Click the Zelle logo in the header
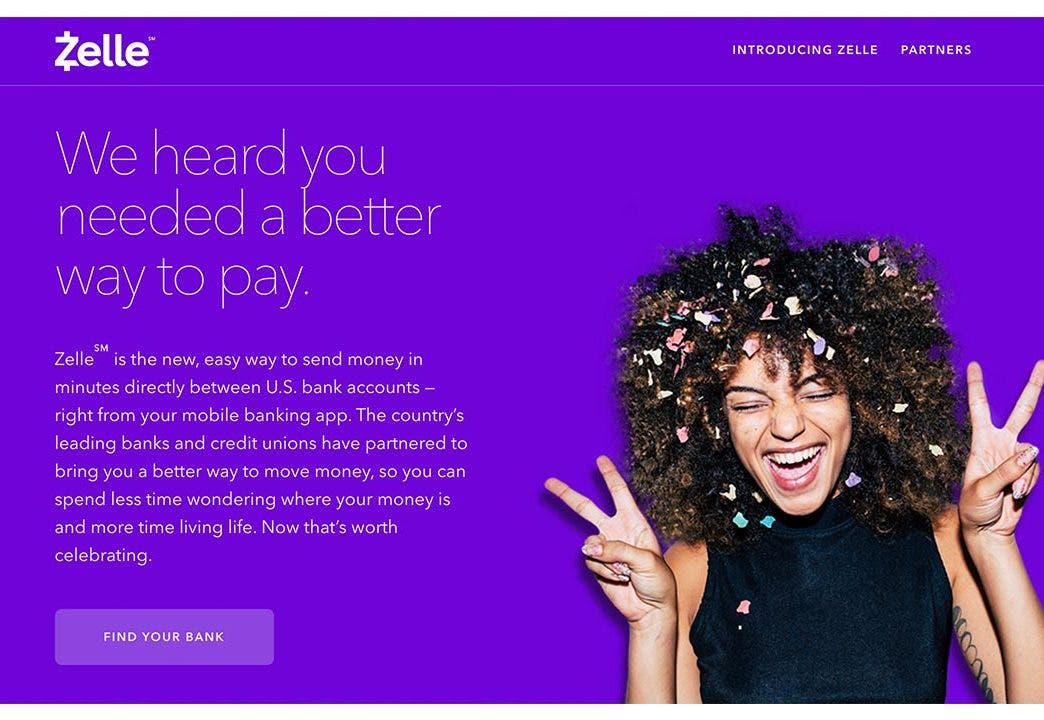 click(x=105, y=51)
